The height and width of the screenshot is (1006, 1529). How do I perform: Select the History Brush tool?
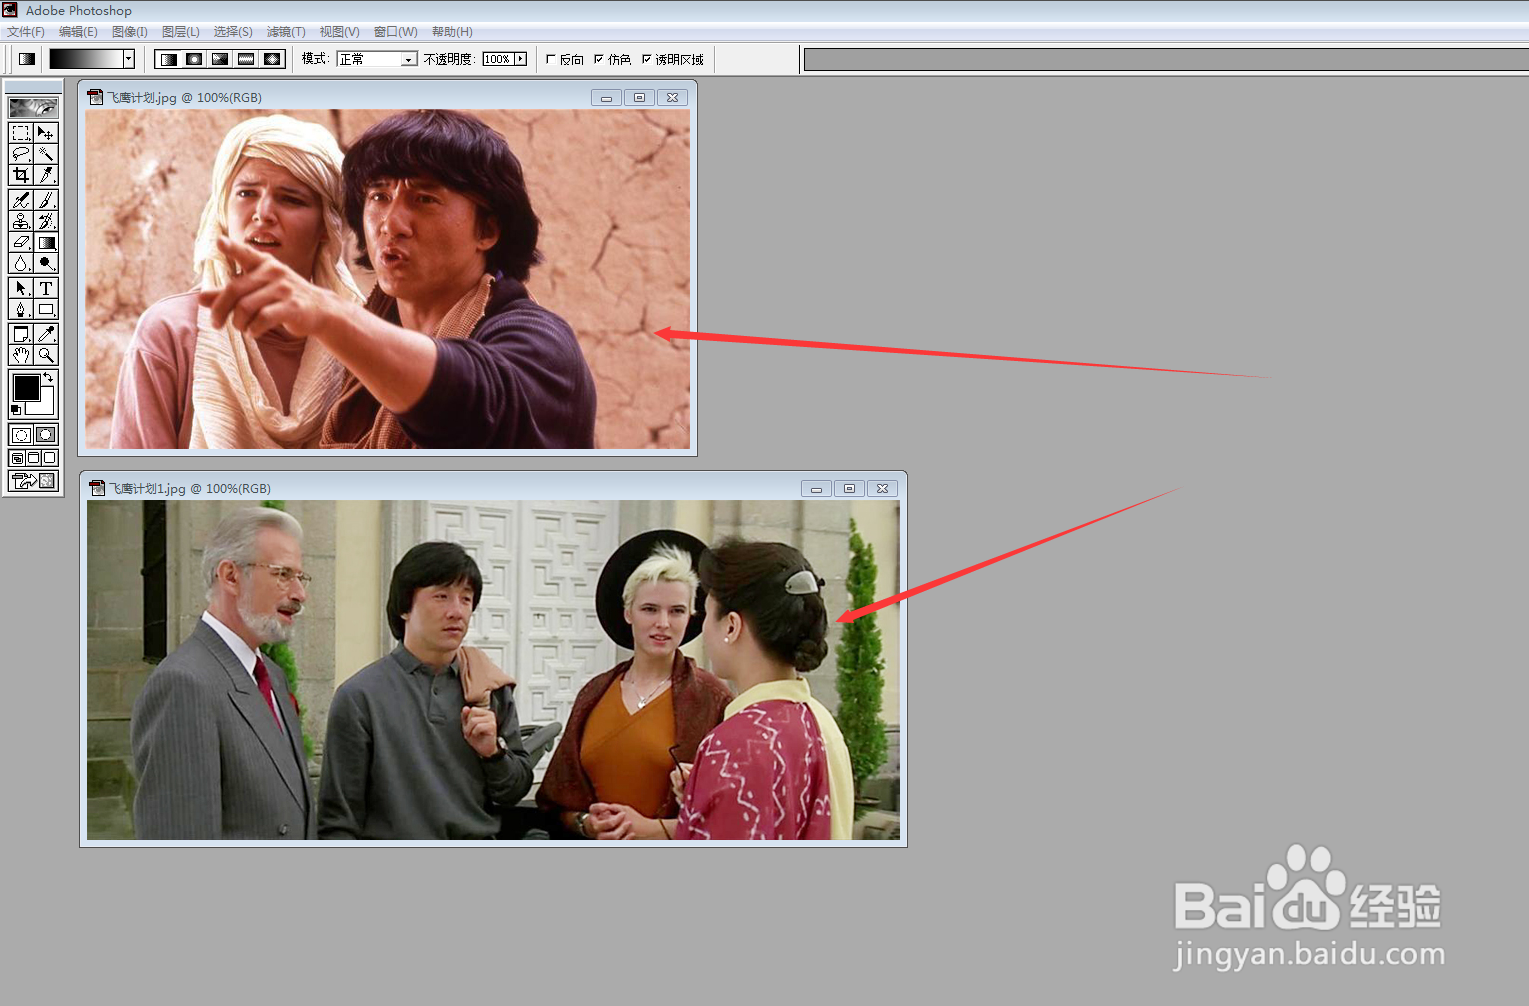click(46, 221)
